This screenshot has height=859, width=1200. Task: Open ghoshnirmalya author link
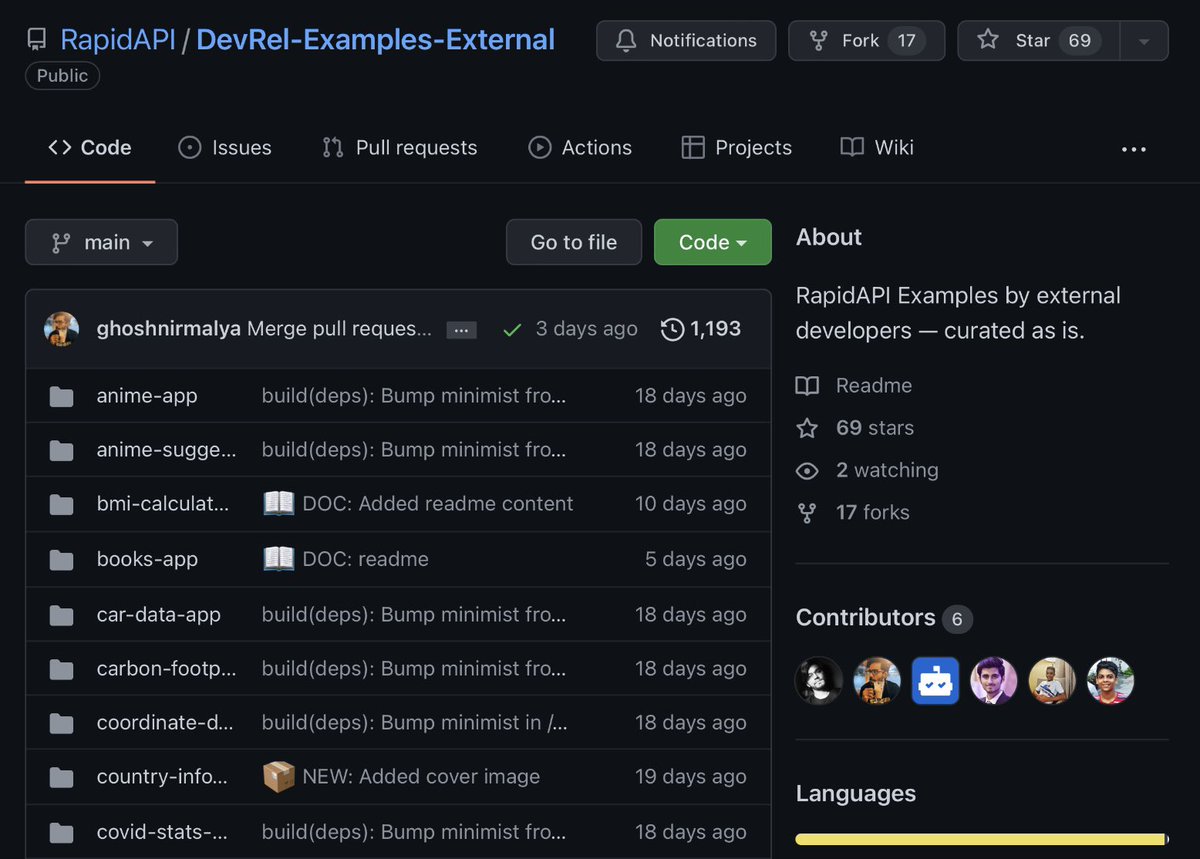click(x=168, y=329)
